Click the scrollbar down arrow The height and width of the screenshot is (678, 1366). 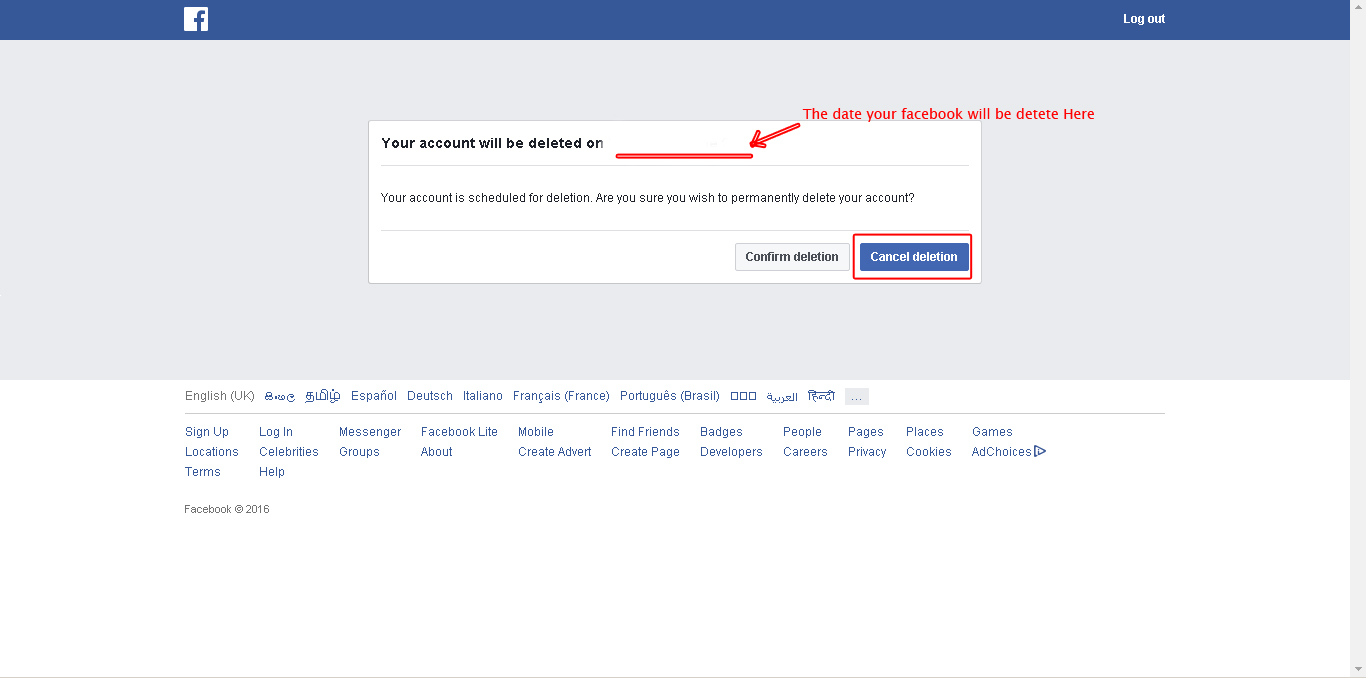pos(1359,670)
